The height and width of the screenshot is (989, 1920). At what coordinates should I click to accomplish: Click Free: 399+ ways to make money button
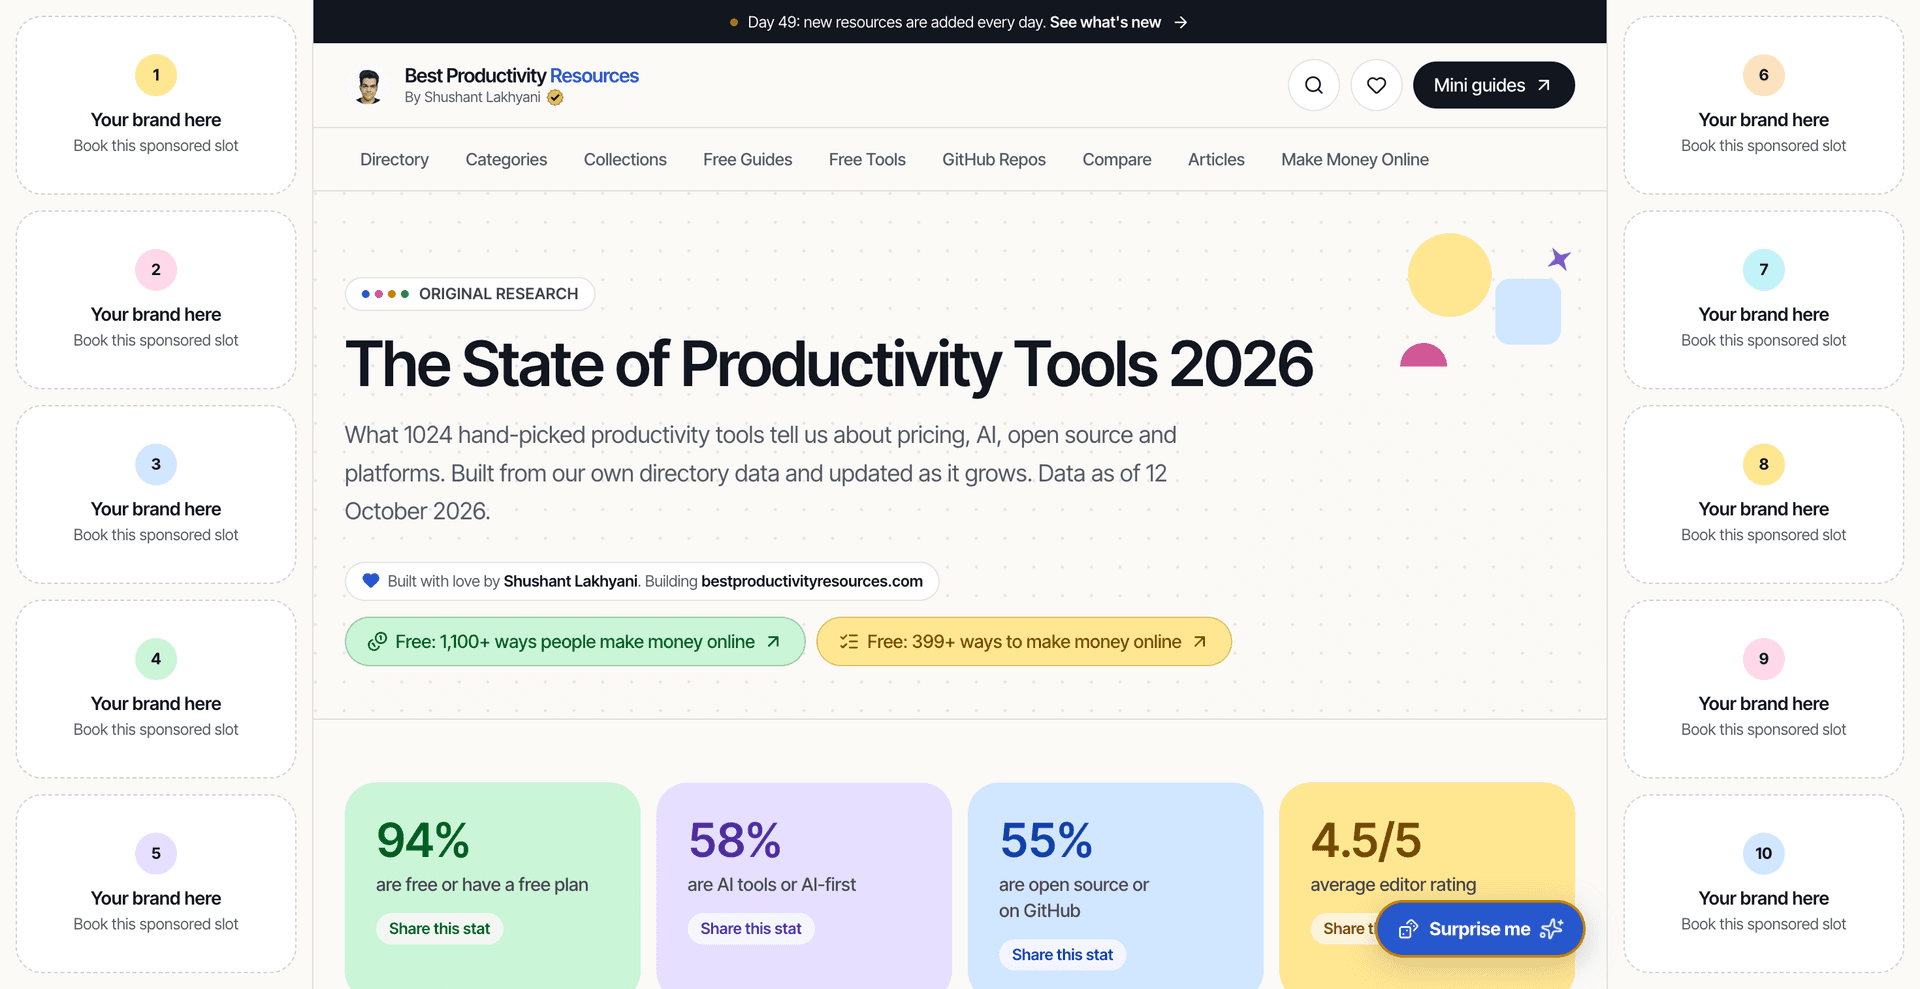(x=1024, y=641)
